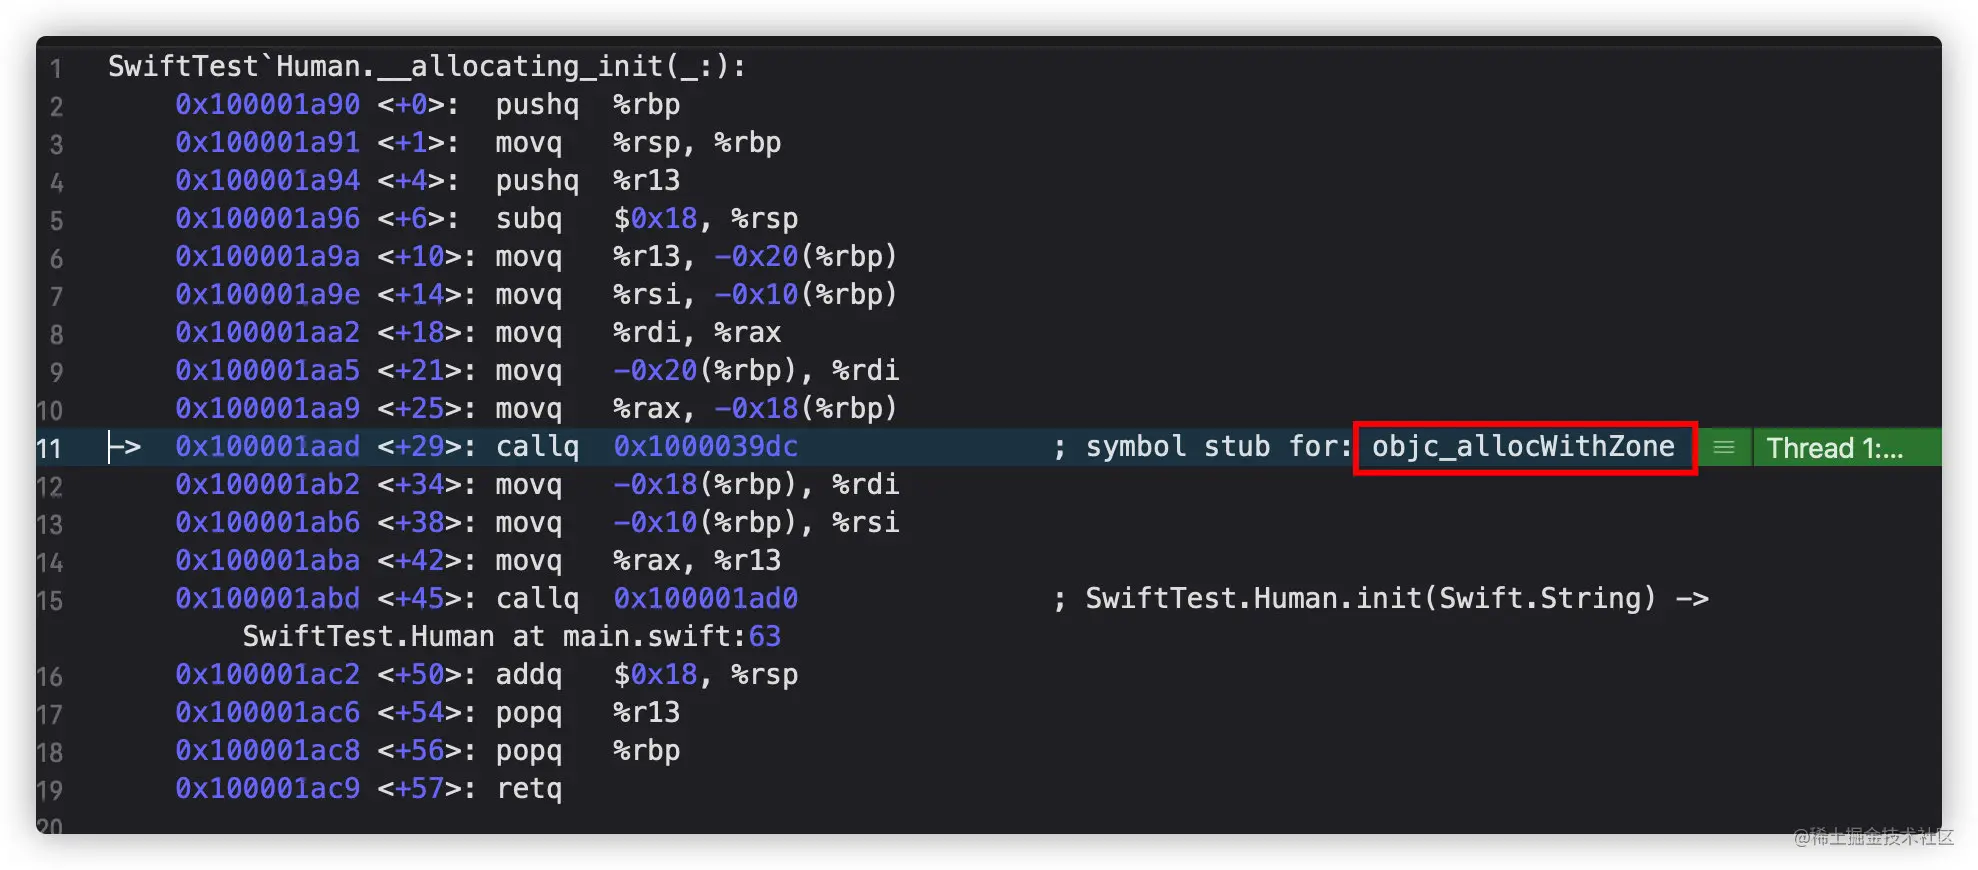The height and width of the screenshot is (870, 1978).
Task: Click the line reference 63 after main.swift
Action: click(764, 637)
